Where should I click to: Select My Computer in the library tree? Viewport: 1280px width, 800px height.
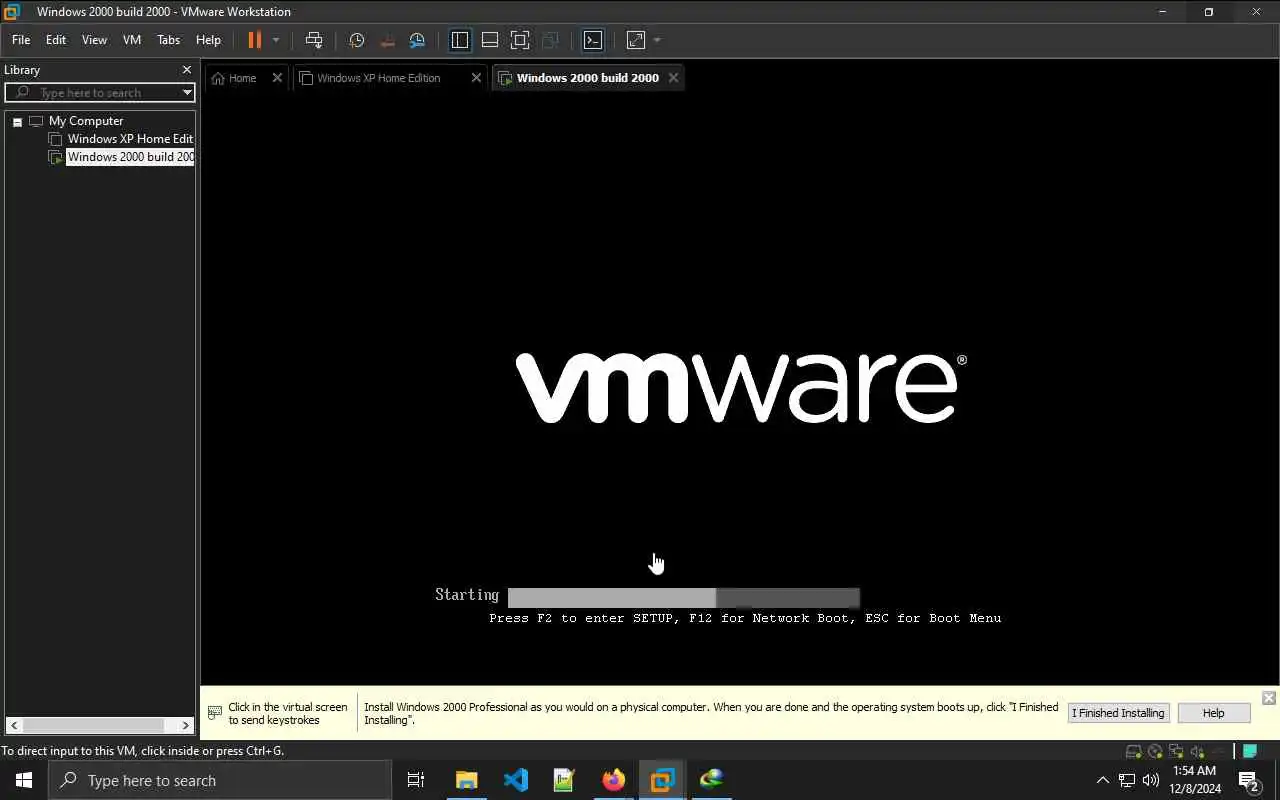point(86,121)
